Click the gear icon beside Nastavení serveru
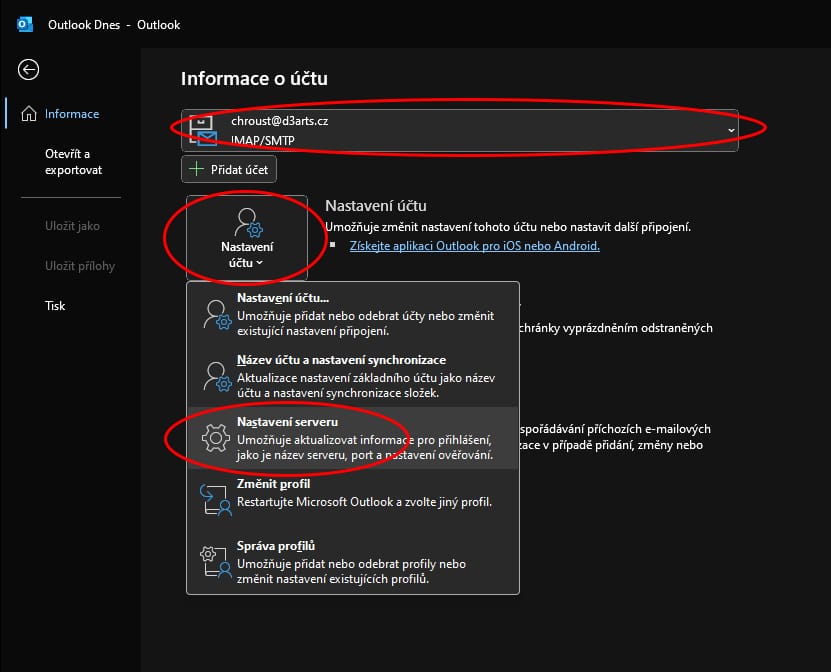This screenshot has height=672, width=831. [216, 438]
